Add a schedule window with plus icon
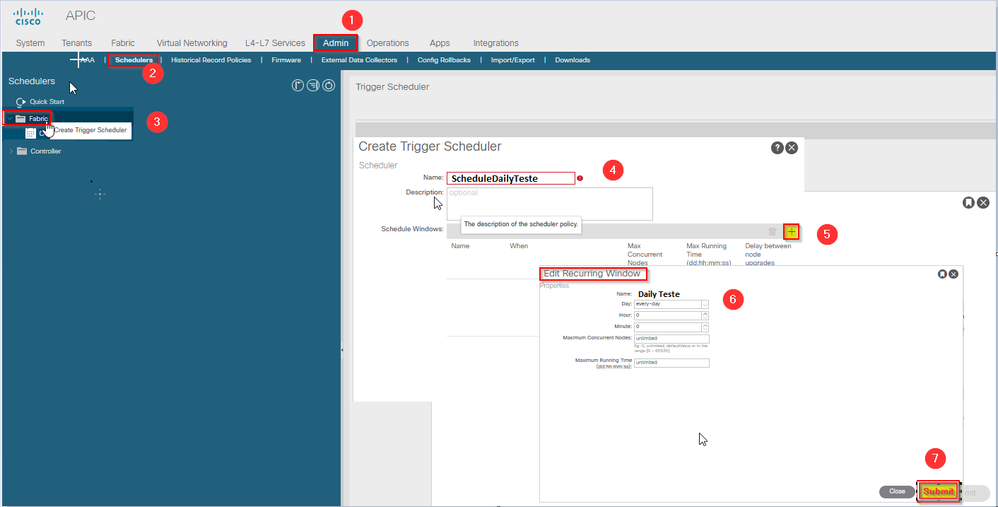The width and height of the screenshot is (998, 507). click(x=791, y=232)
